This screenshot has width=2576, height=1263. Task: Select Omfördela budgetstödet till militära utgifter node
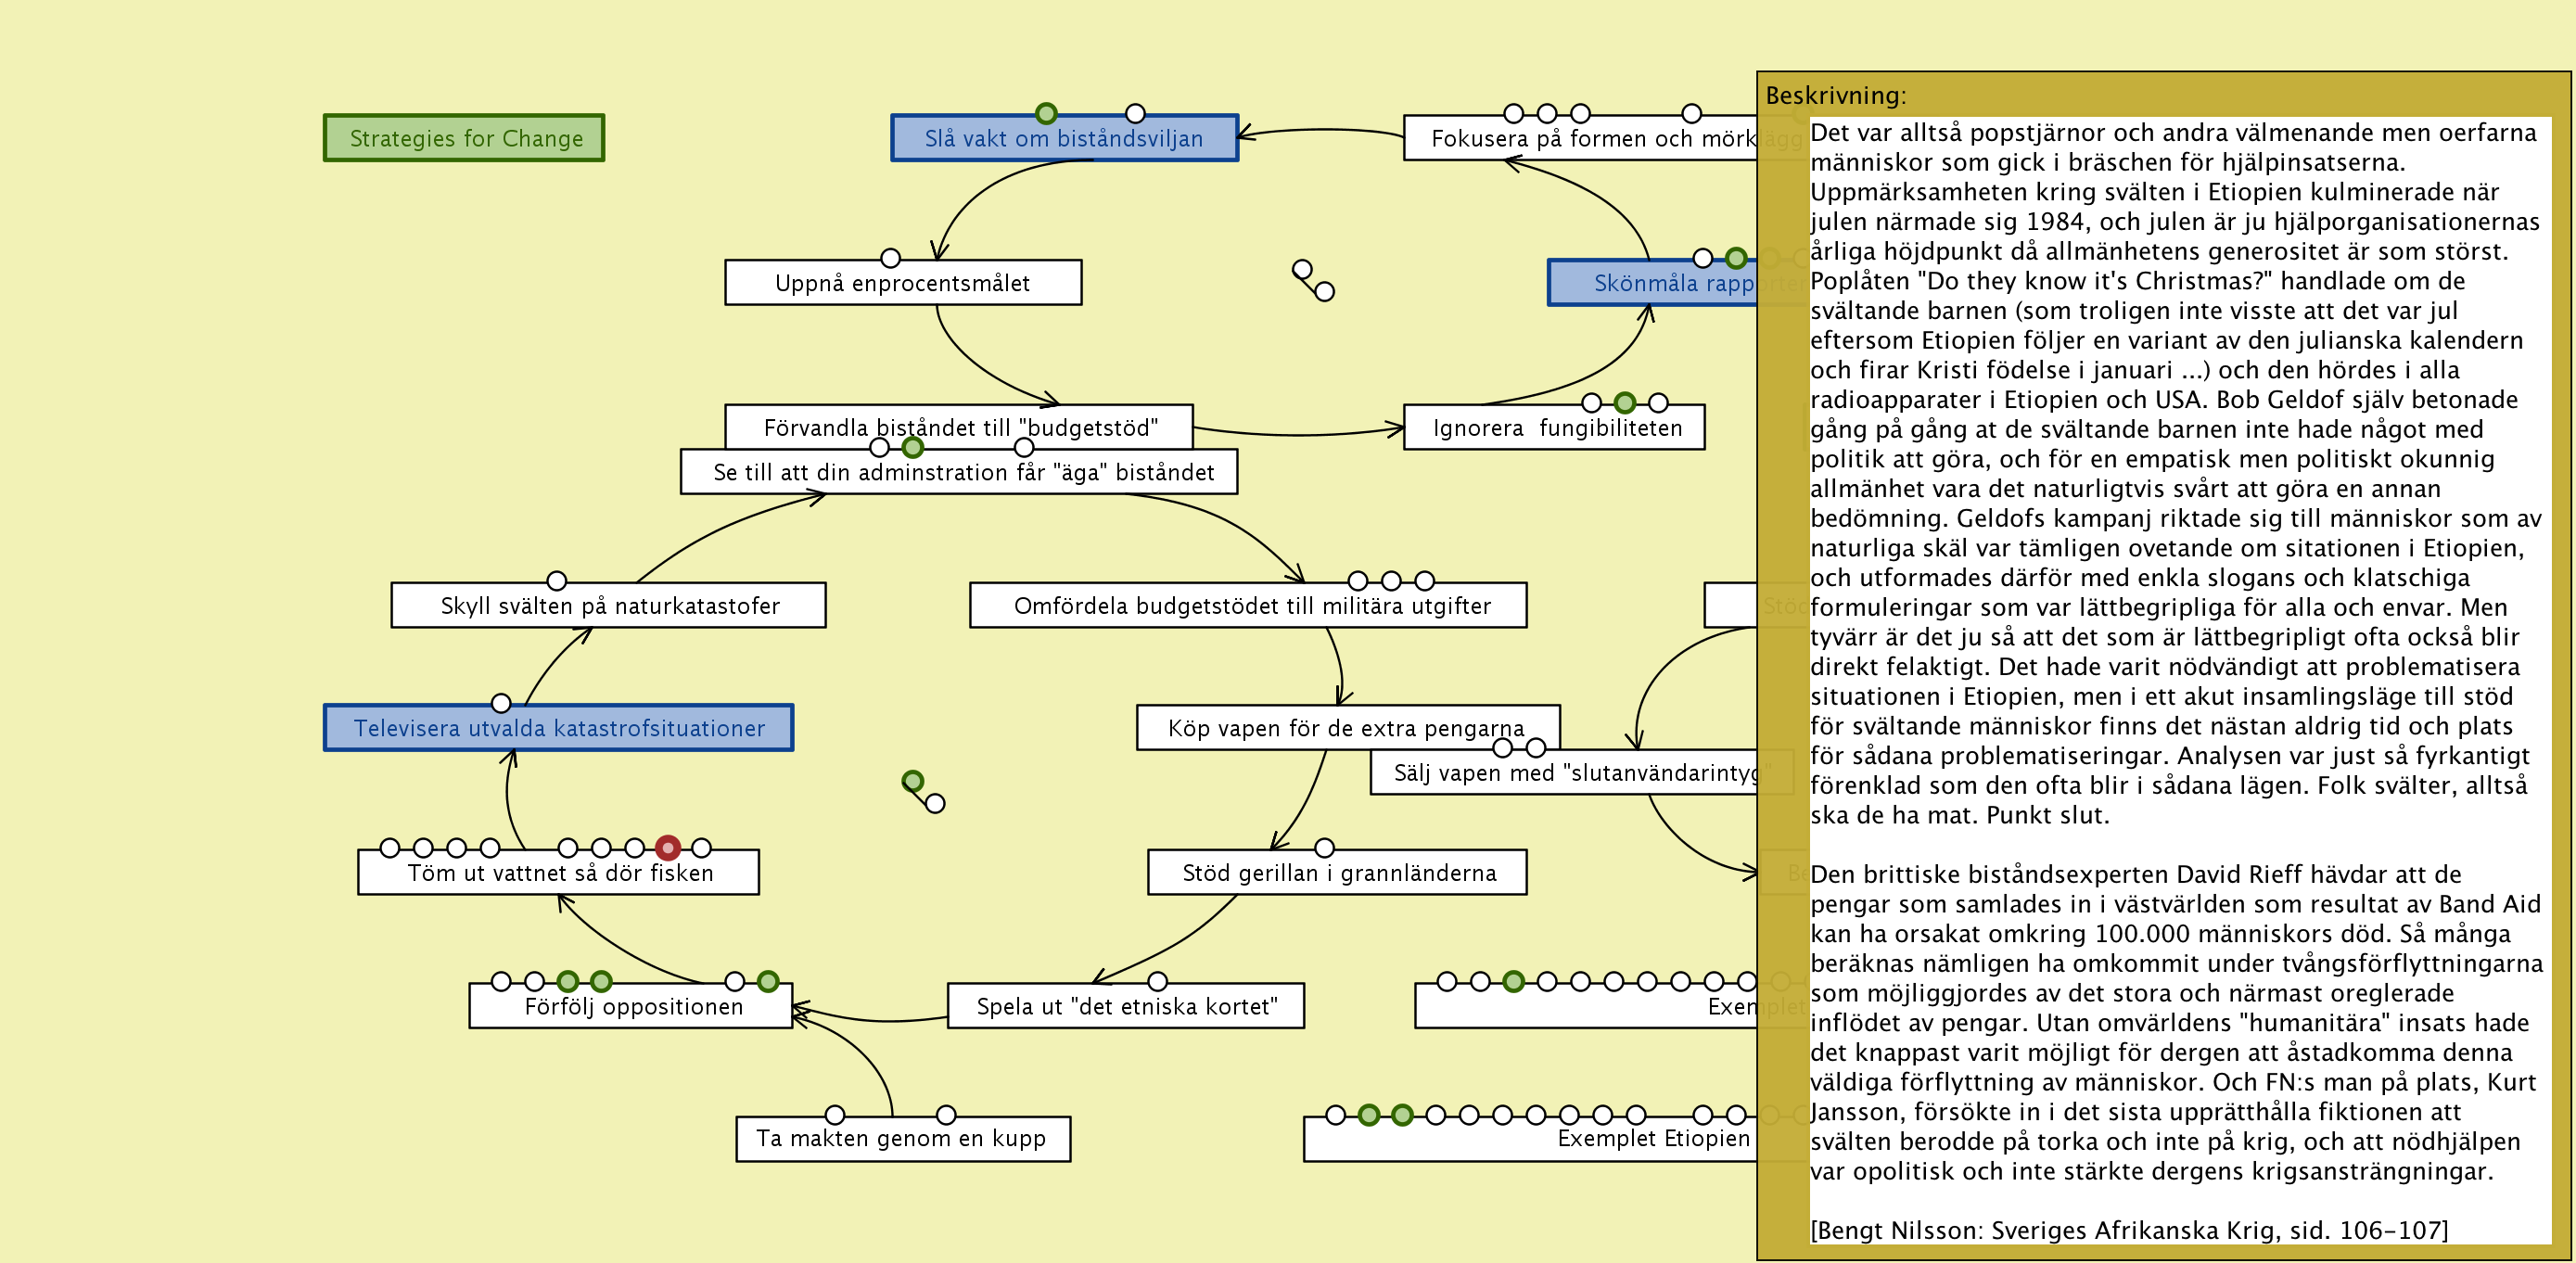[x=1250, y=607]
